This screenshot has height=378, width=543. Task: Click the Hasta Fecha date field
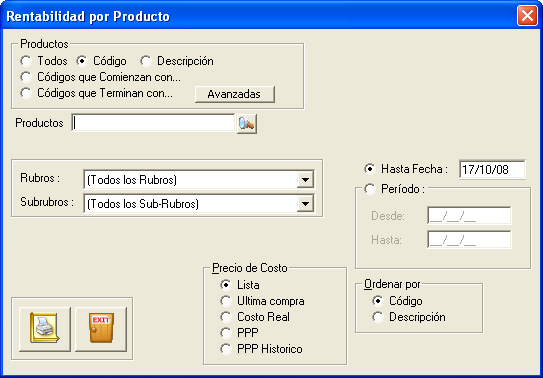492,170
